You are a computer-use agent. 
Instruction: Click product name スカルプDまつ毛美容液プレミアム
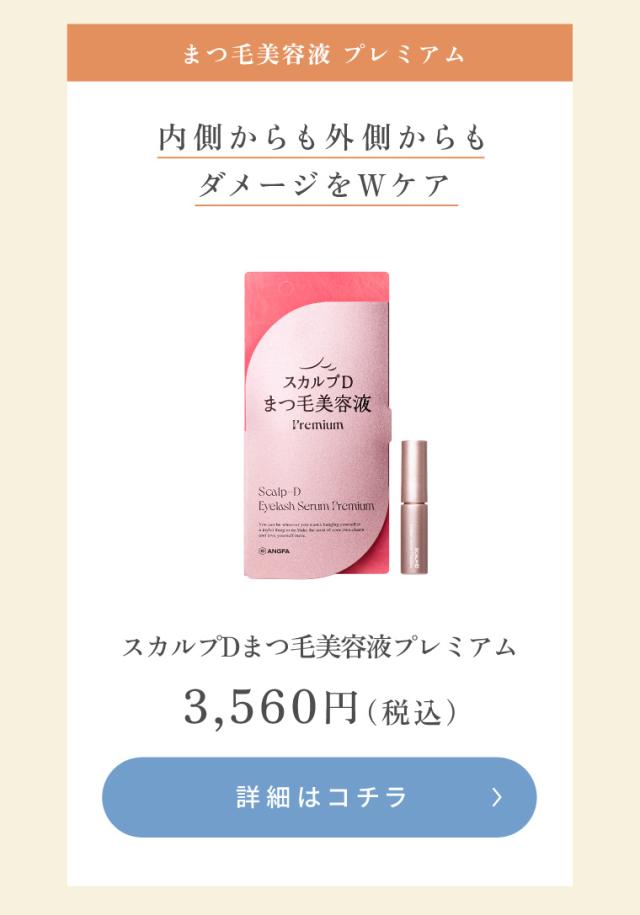[319, 647]
